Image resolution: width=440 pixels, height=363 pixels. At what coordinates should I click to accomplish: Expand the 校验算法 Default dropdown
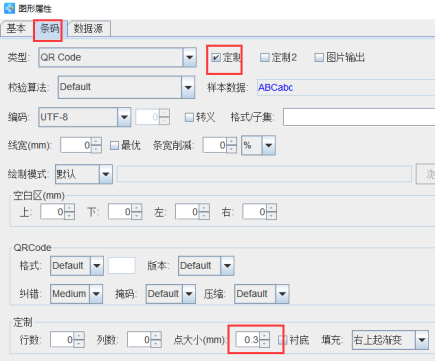188,87
